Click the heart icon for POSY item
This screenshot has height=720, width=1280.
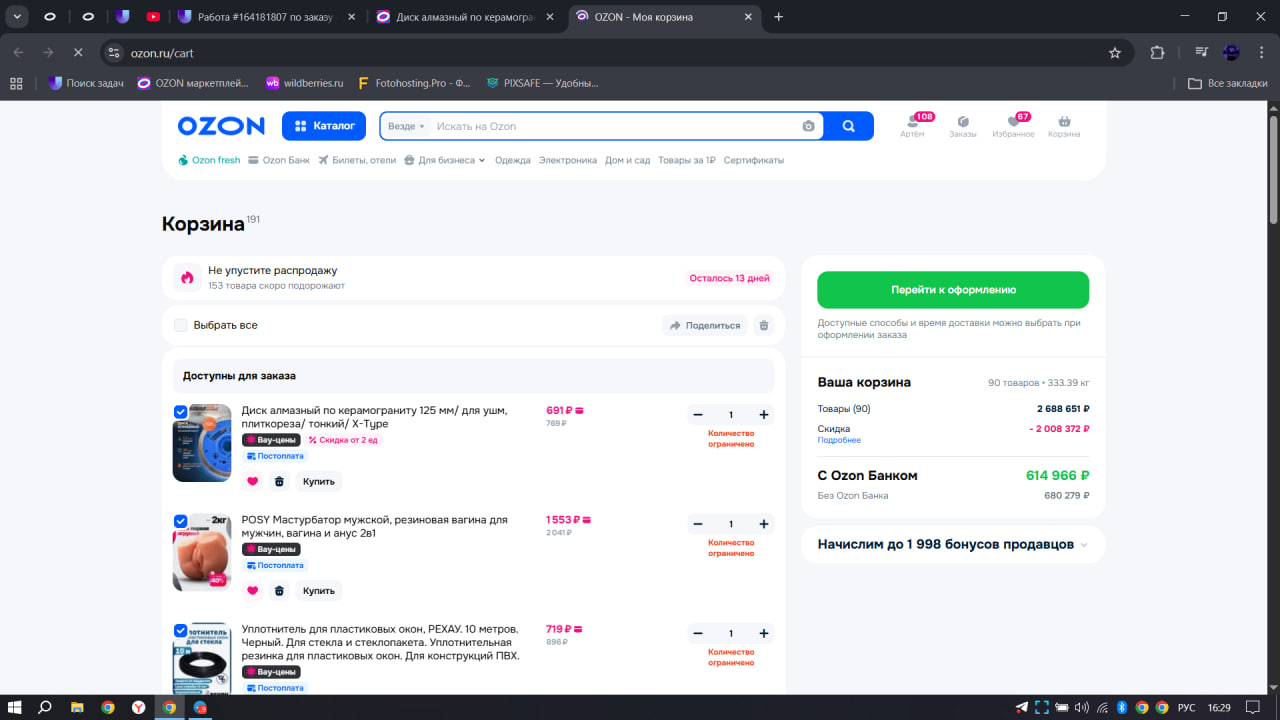tap(252, 591)
